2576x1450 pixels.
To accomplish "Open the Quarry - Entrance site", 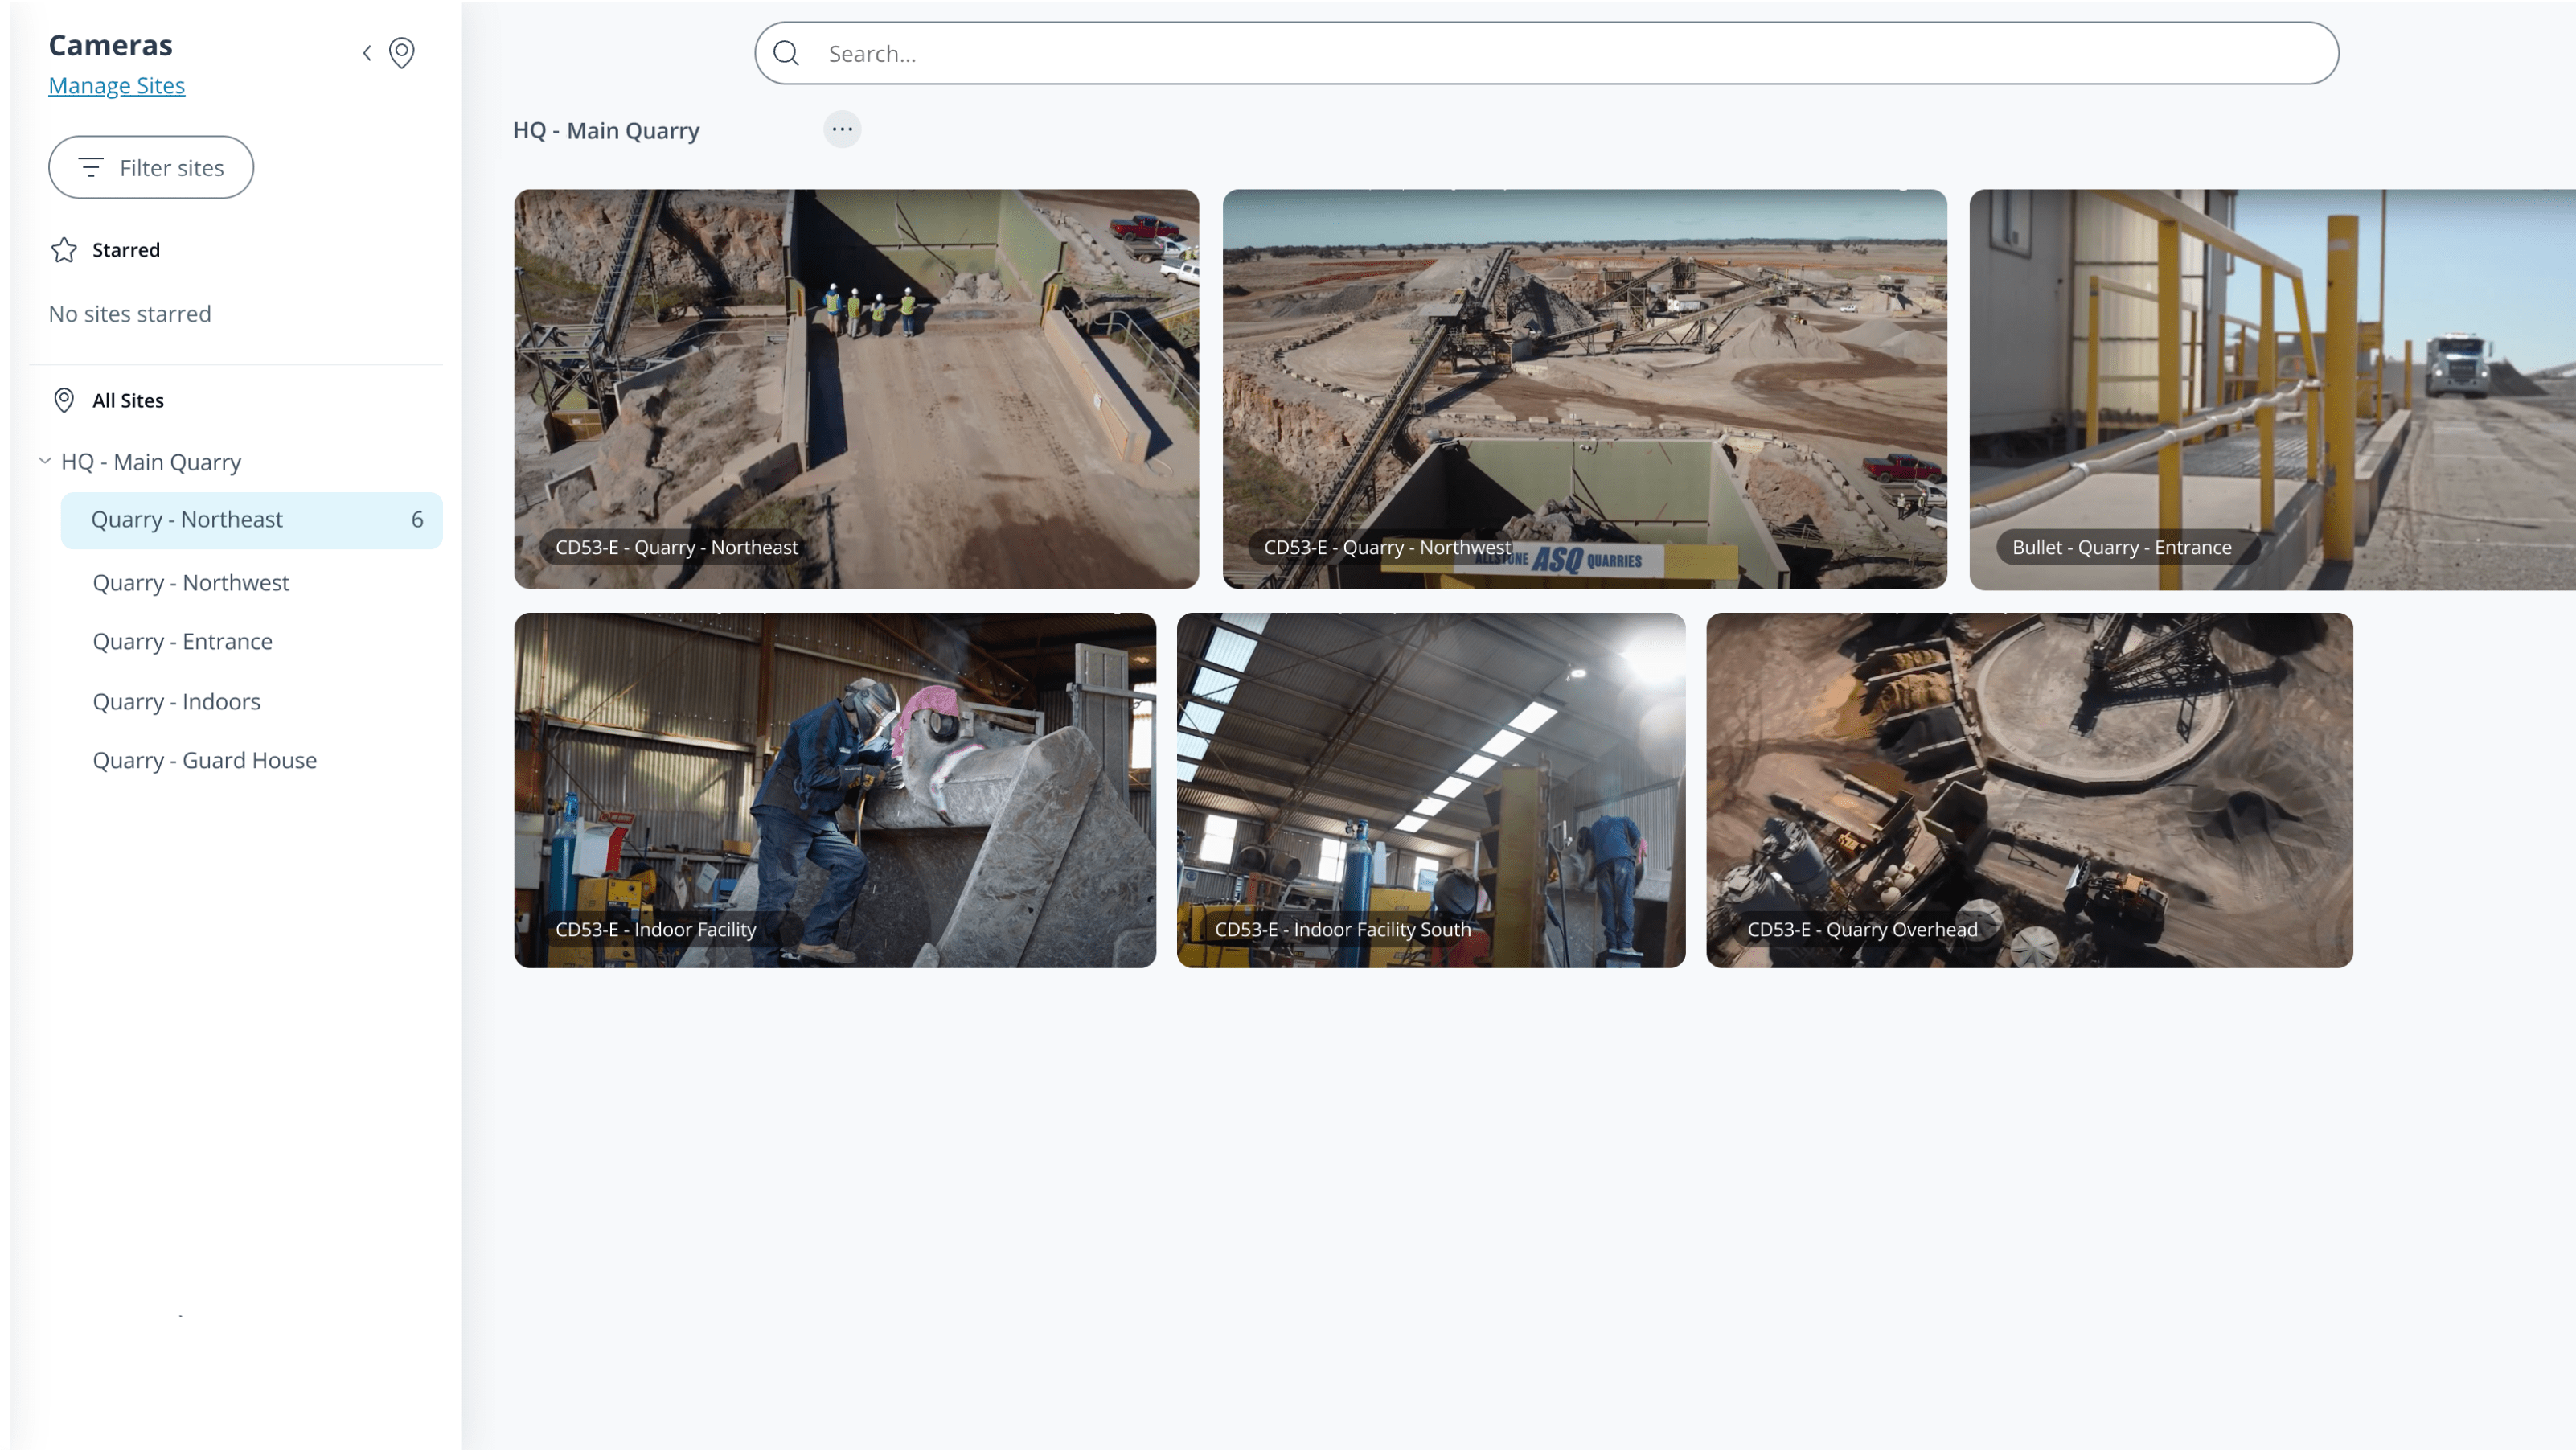I will click(183, 642).
